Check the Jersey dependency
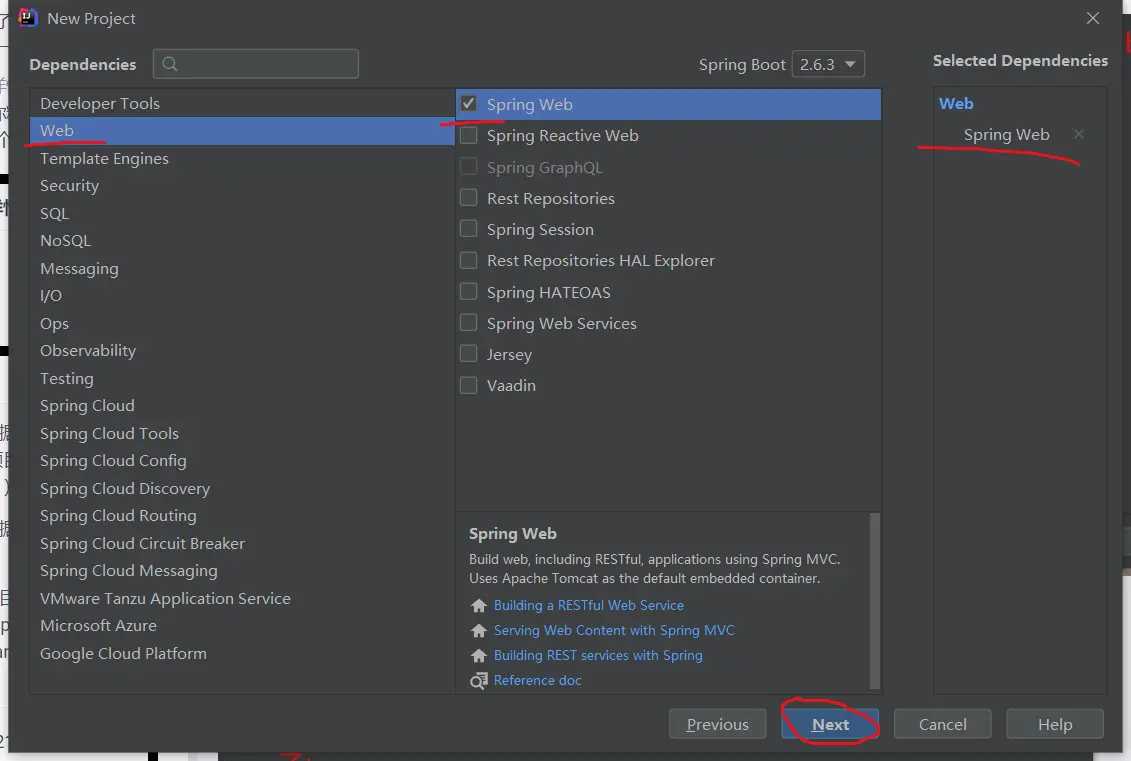Viewport: 1131px width, 761px height. pyautogui.click(x=469, y=353)
